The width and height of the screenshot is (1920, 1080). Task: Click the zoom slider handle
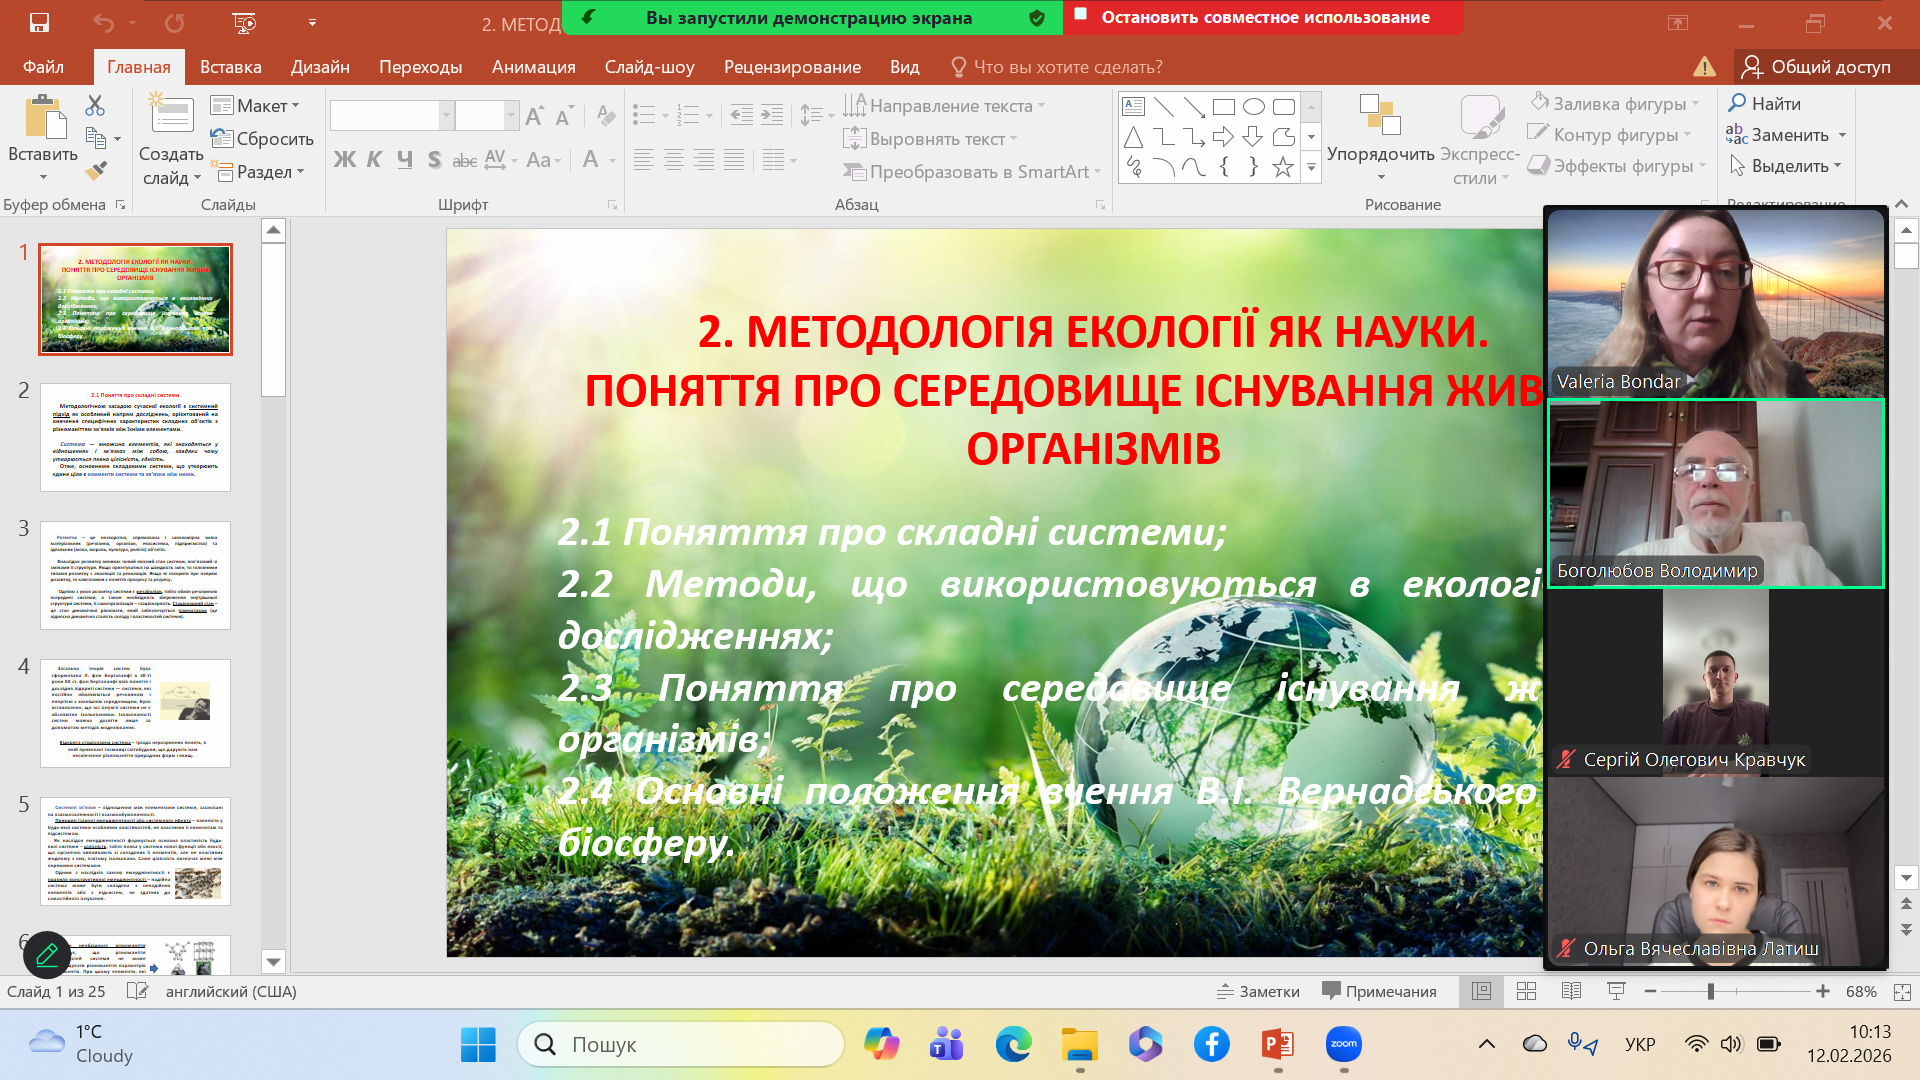pos(1711,991)
